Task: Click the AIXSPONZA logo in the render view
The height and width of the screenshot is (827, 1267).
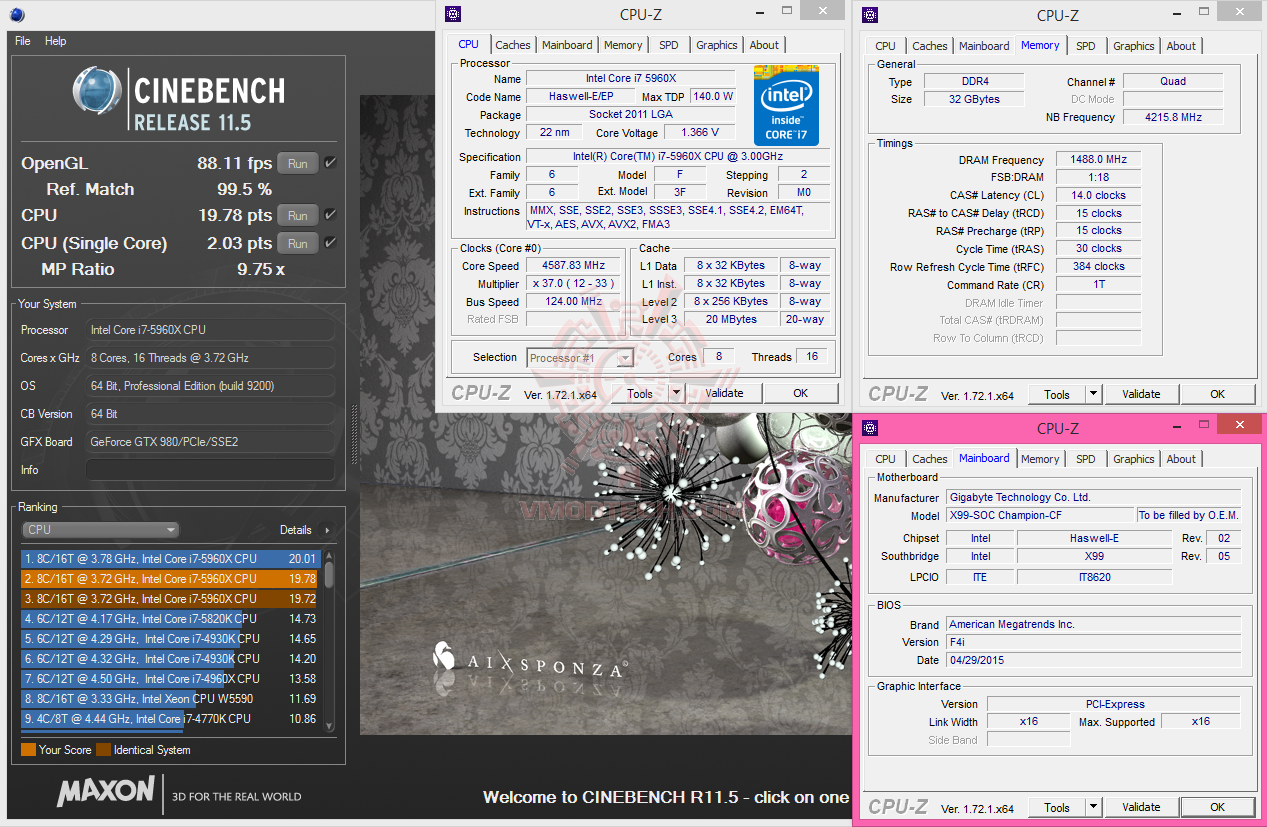Action: [531, 660]
